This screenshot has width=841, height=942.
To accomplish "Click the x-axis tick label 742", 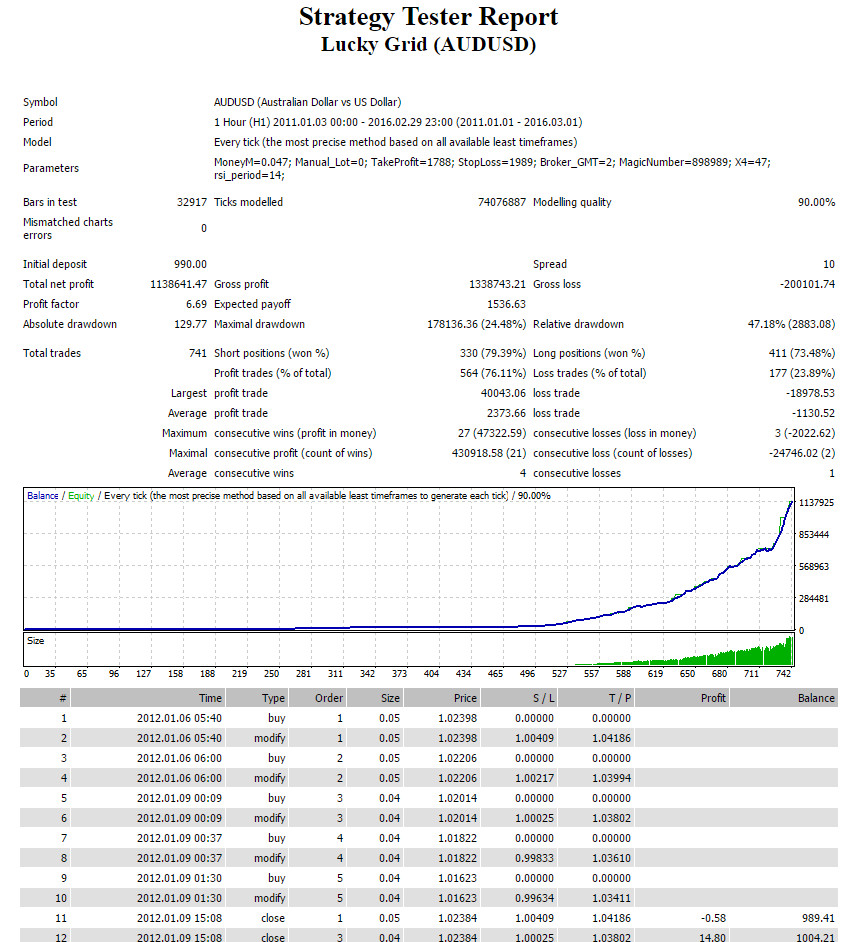I will 783,673.
